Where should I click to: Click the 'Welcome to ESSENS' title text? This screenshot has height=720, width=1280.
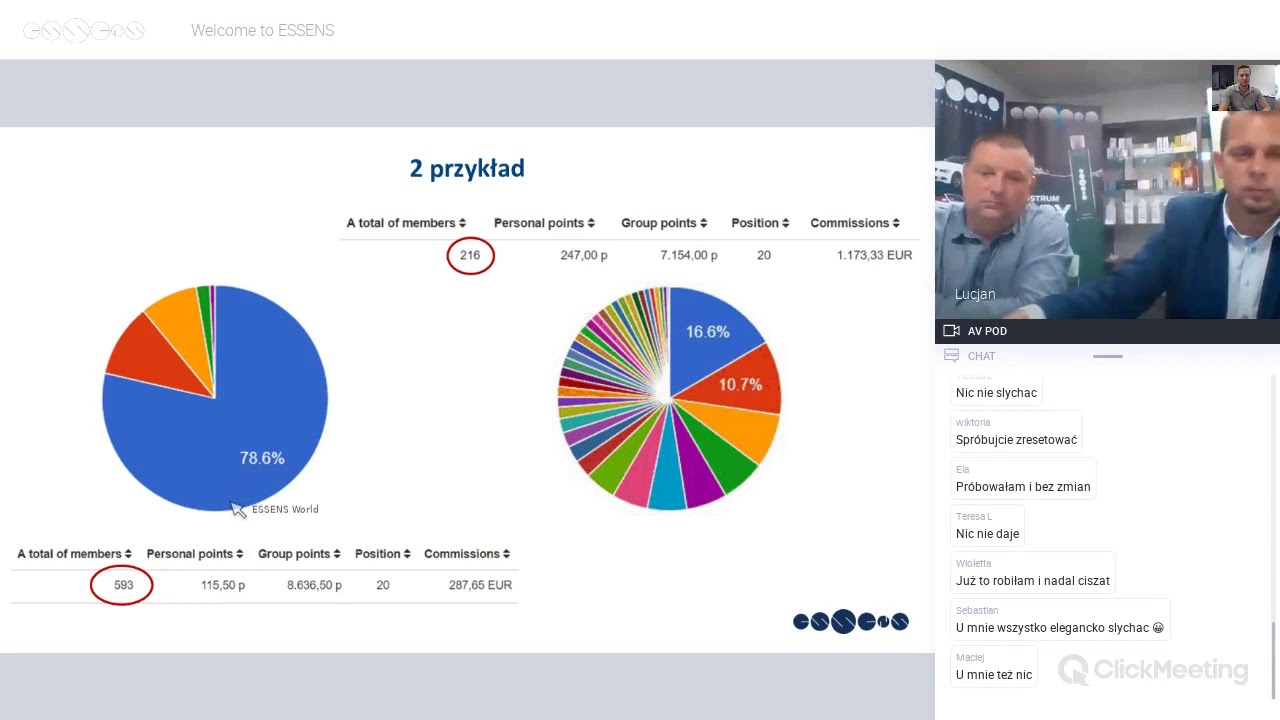tap(262, 31)
